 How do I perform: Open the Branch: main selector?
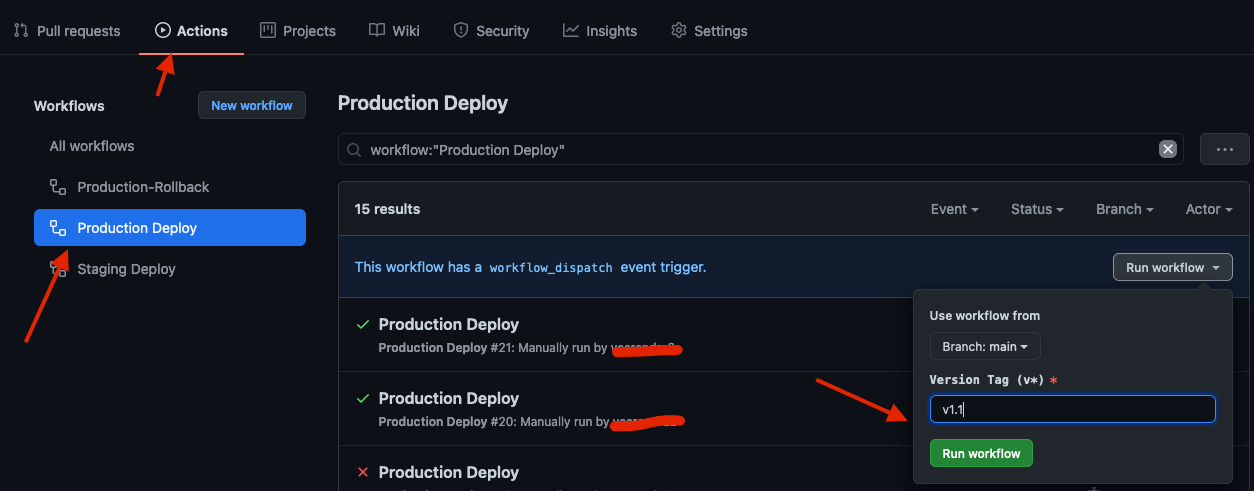tap(985, 346)
